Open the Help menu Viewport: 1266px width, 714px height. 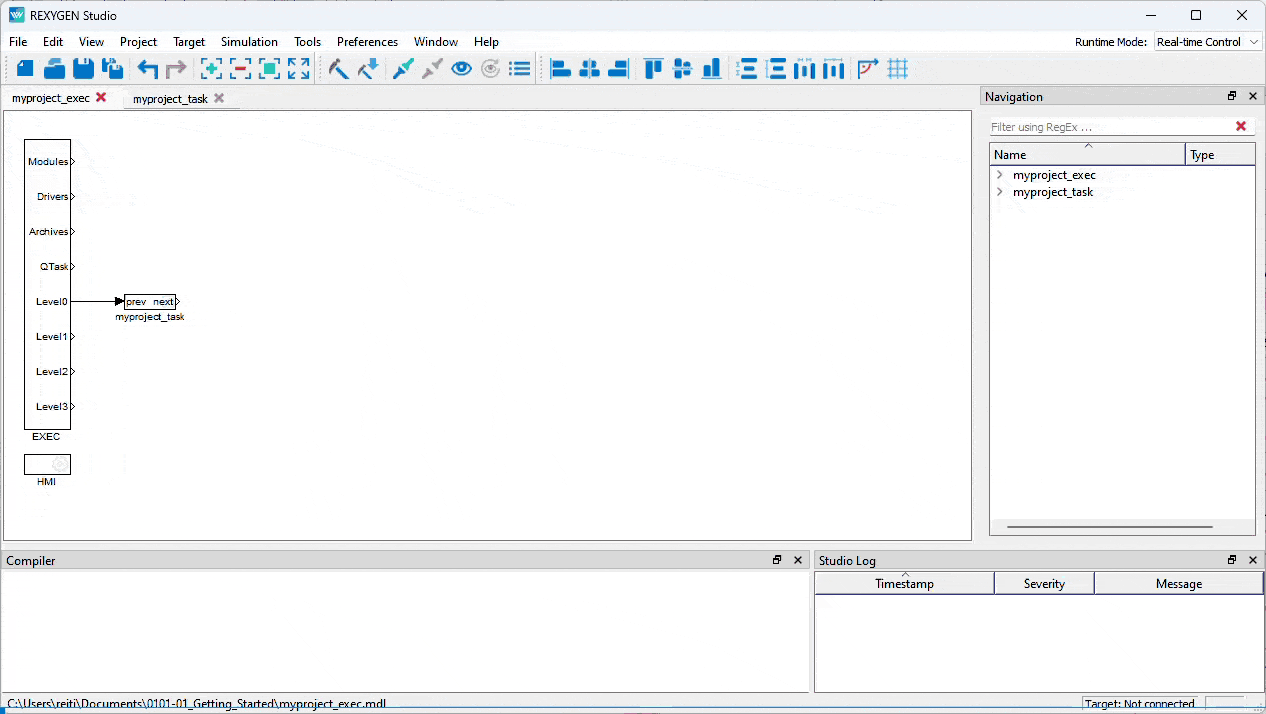486,42
